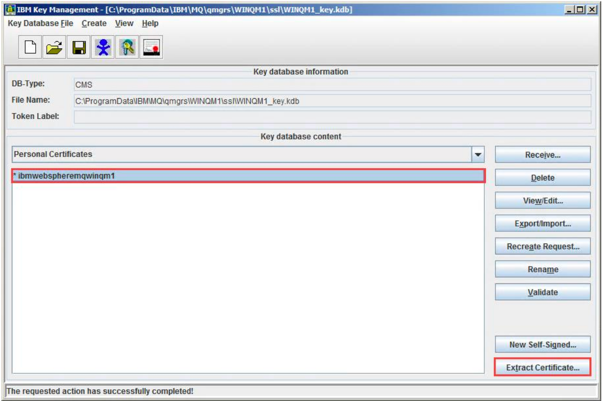Click the IBM Key Management title bar icon
Image resolution: width=610 pixels, height=401 pixels.
(10, 9)
